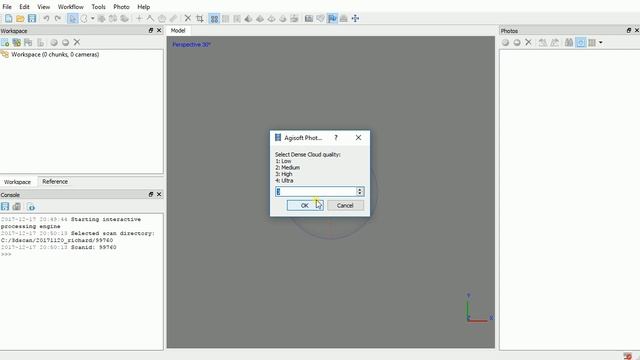Open the Help menu
640x360 pixels.
point(143,7)
